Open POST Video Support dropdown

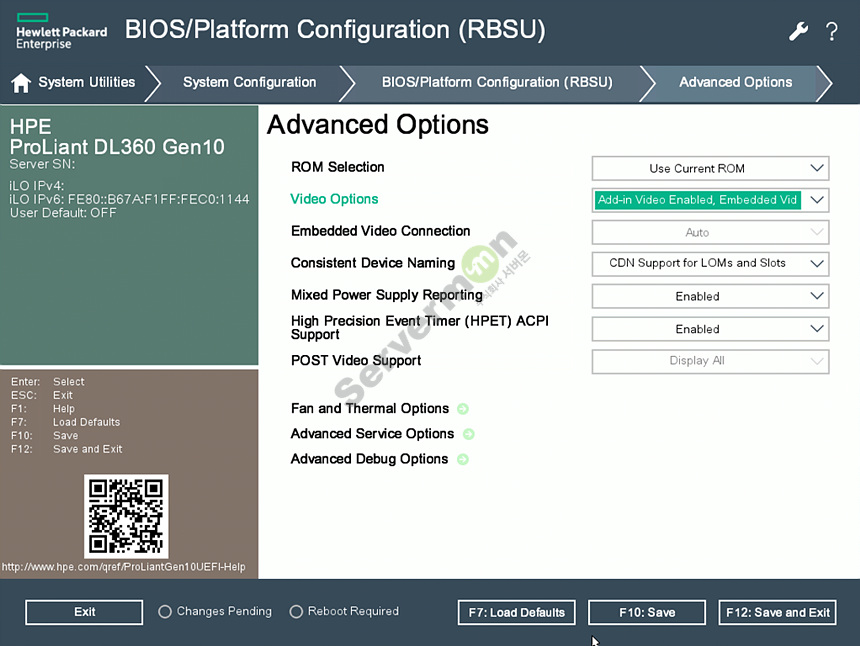(710, 361)
